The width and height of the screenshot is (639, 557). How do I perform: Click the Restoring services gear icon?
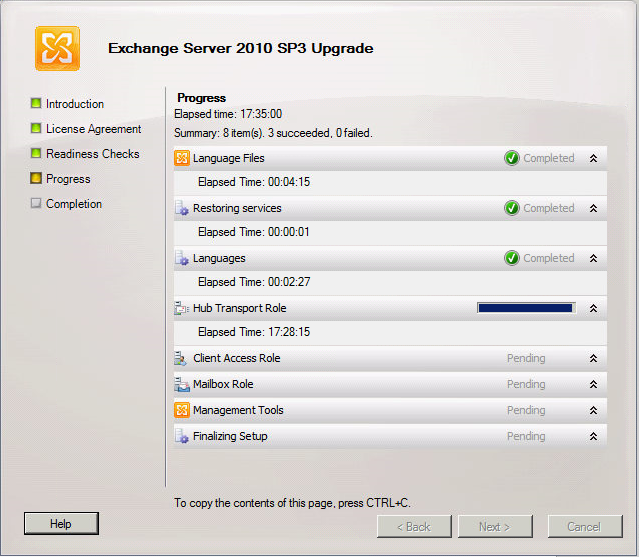(182, 208)
